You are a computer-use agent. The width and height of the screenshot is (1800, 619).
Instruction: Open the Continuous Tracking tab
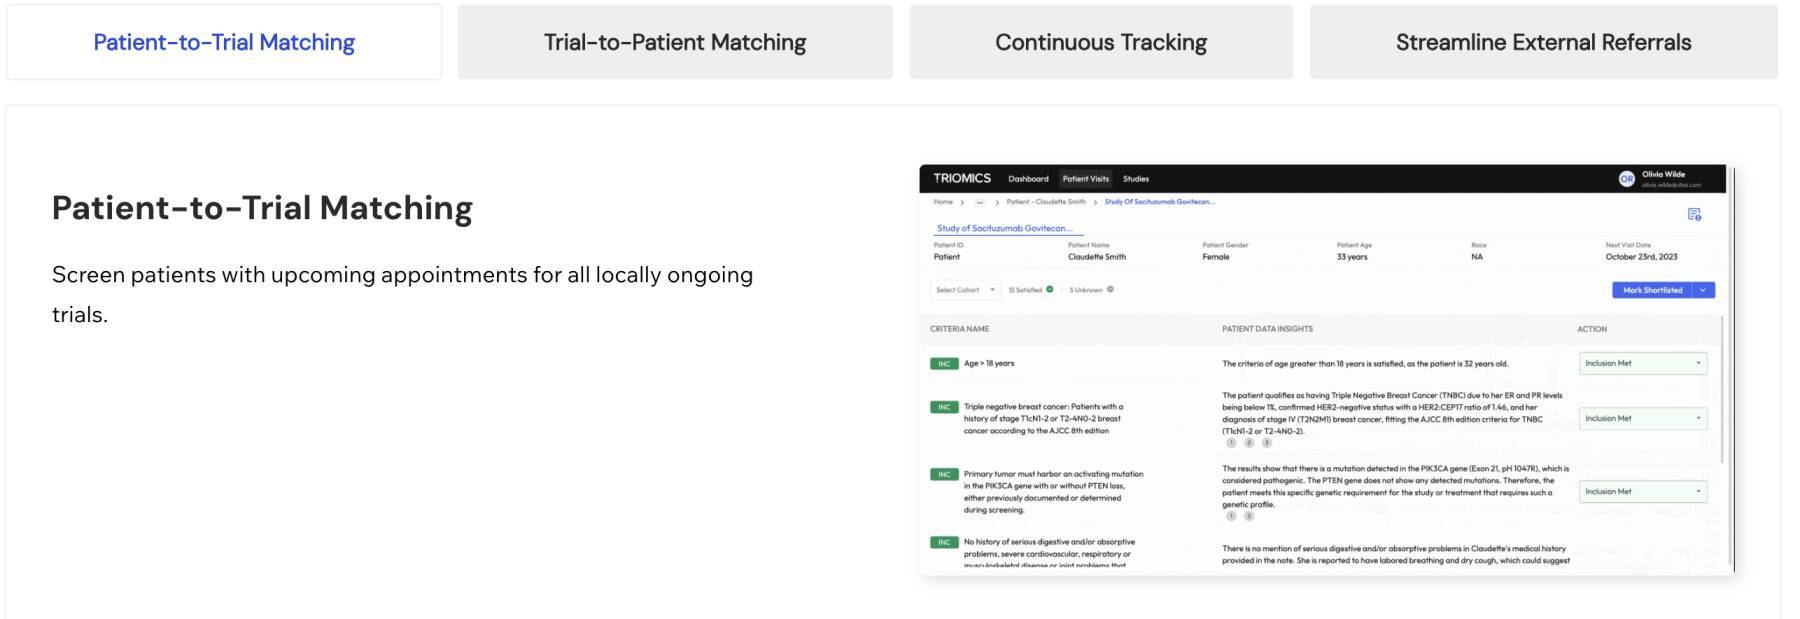(1100, 42)
